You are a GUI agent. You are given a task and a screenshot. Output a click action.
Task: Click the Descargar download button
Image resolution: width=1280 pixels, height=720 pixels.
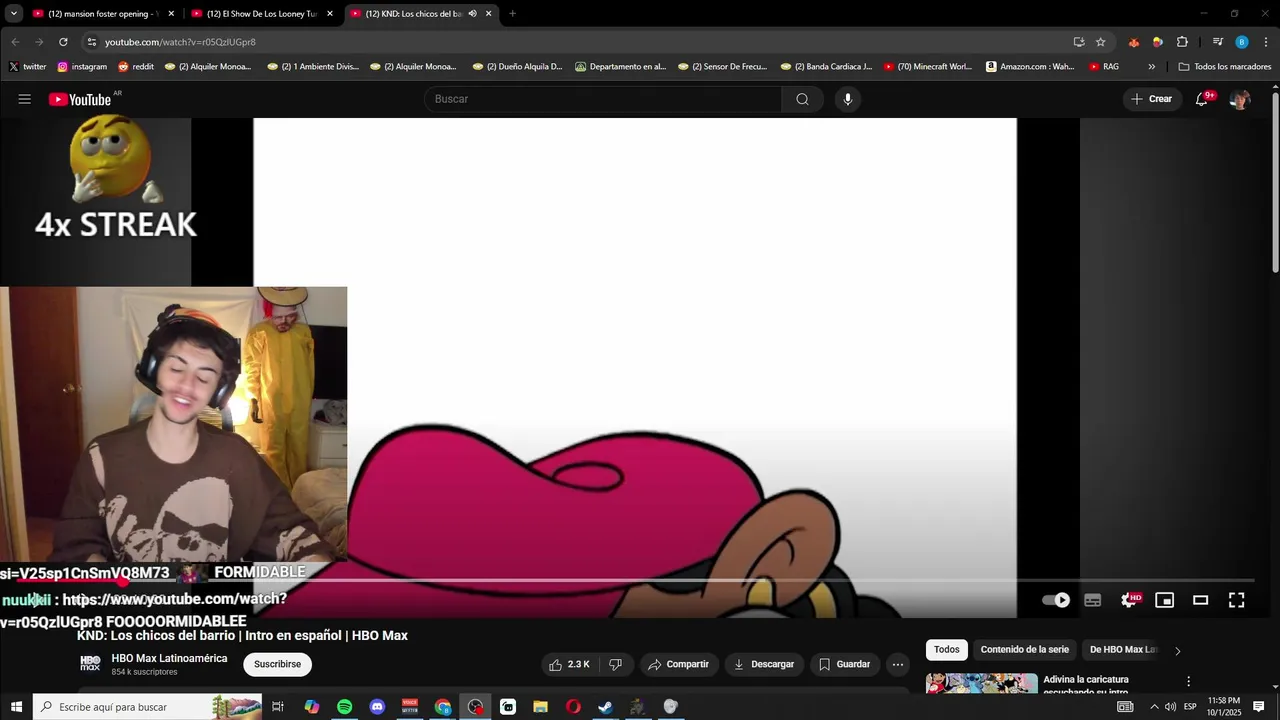pyautogui.click(x=763, y=664)
